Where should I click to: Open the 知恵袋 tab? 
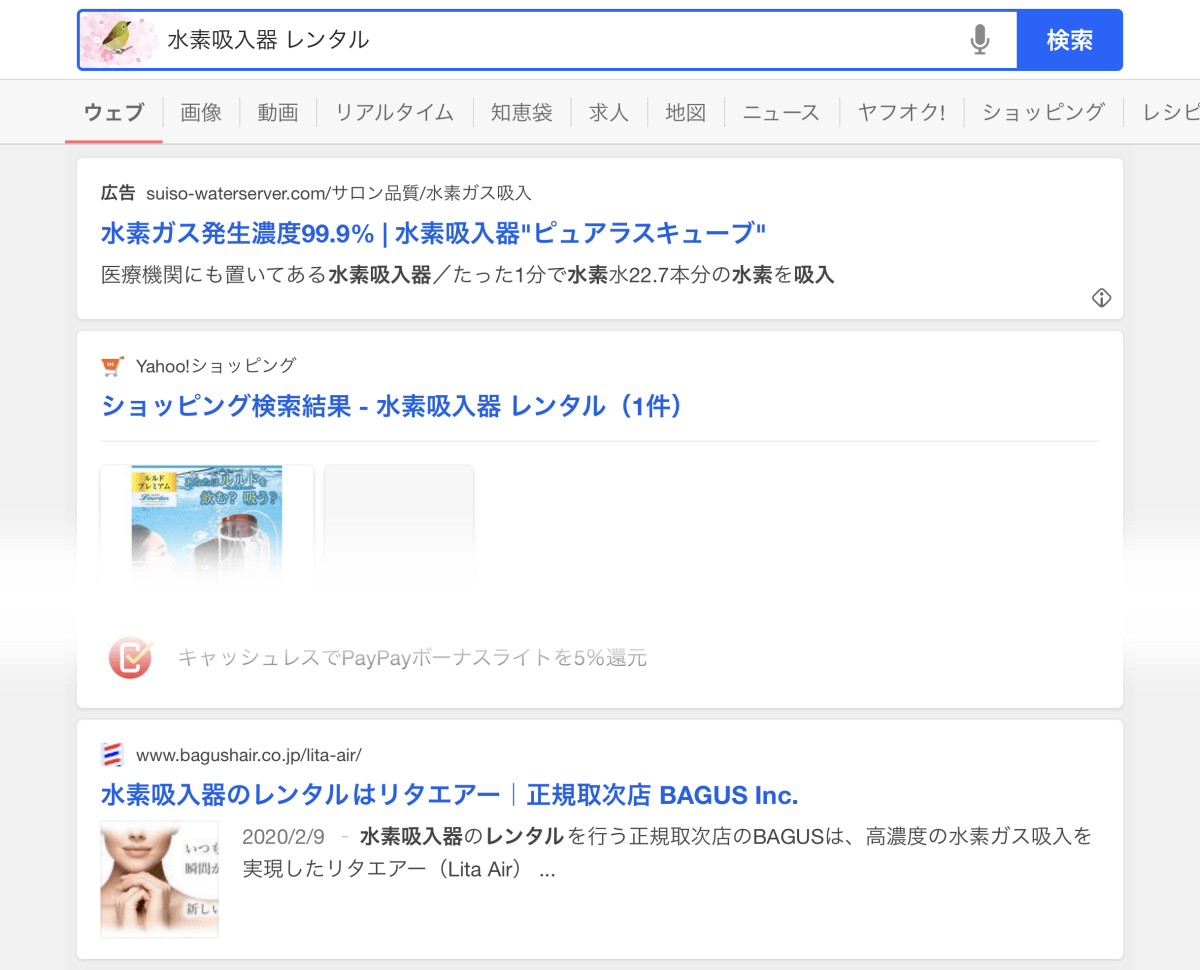(x=521, y=112)
